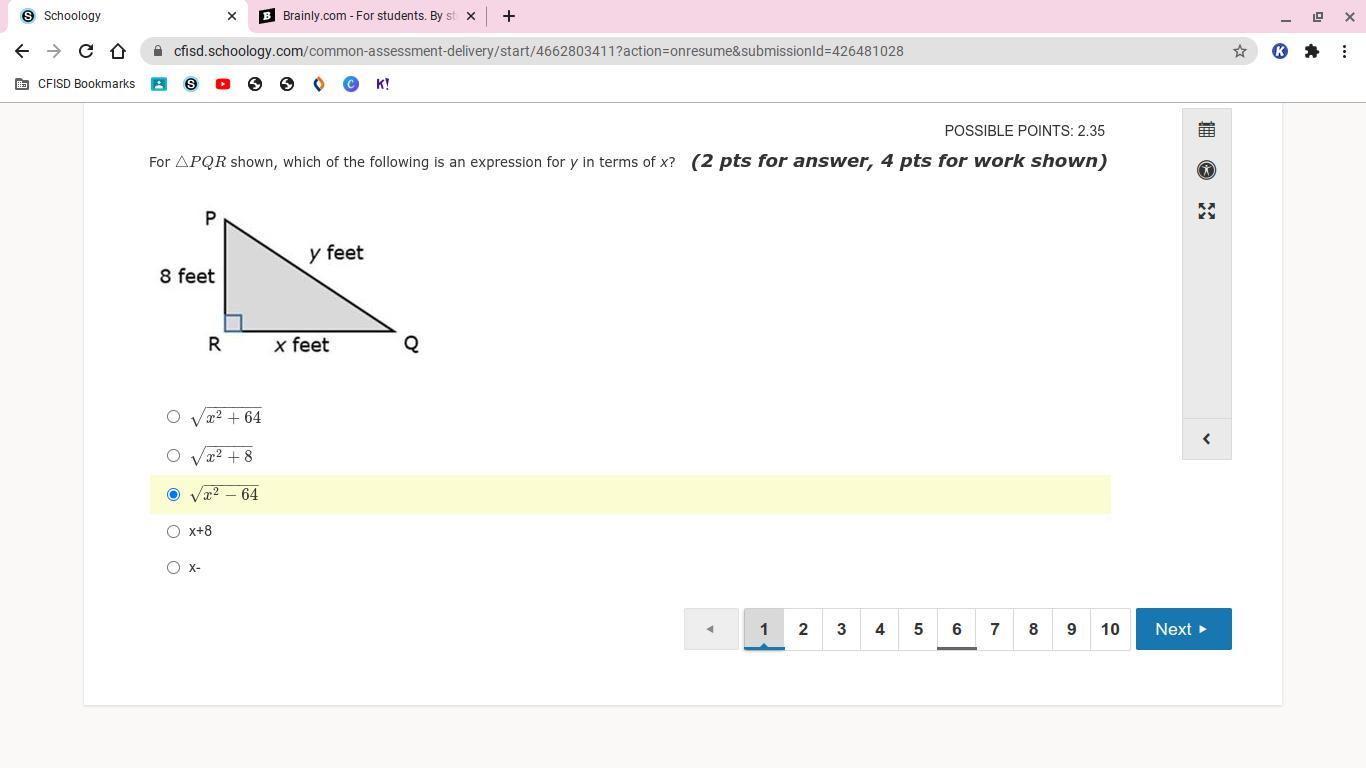Toggle fullscreen mode icon in sidebar
The height and width of the screenshot is (768, 1366).
pyautogui.click(x=1206, y=211)
